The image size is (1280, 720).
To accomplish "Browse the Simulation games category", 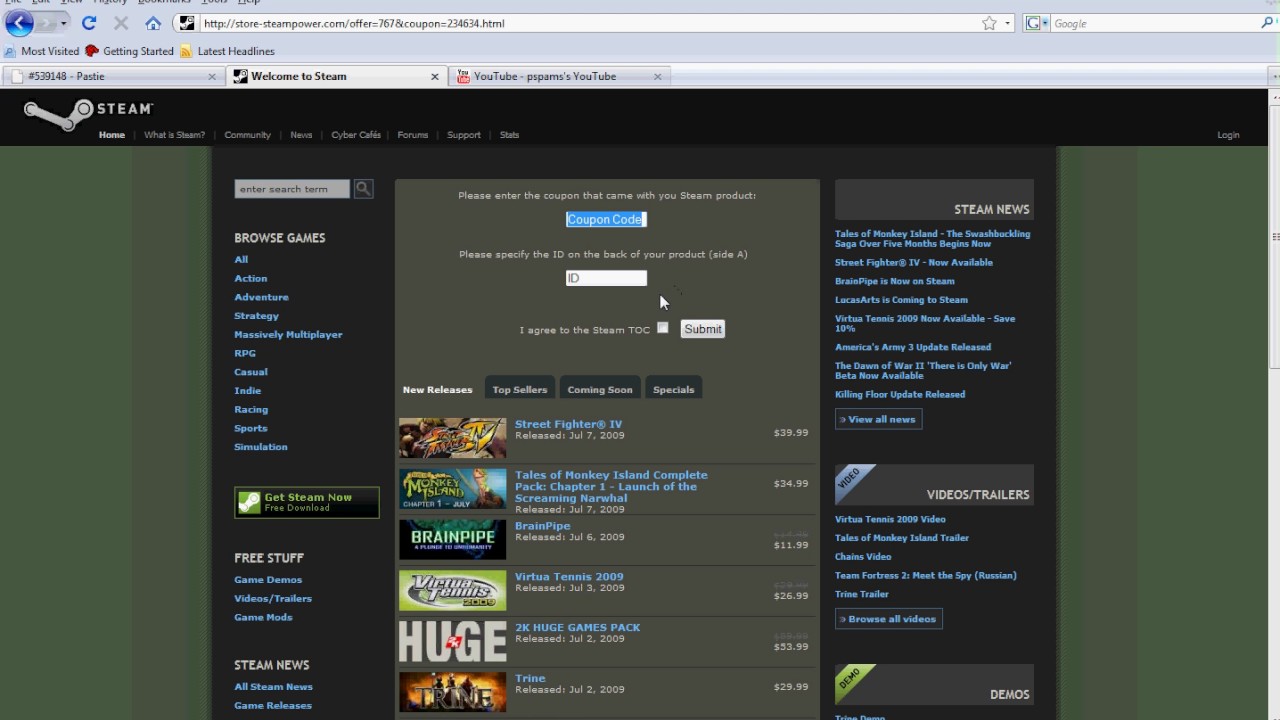I will [x=260, y=446].
